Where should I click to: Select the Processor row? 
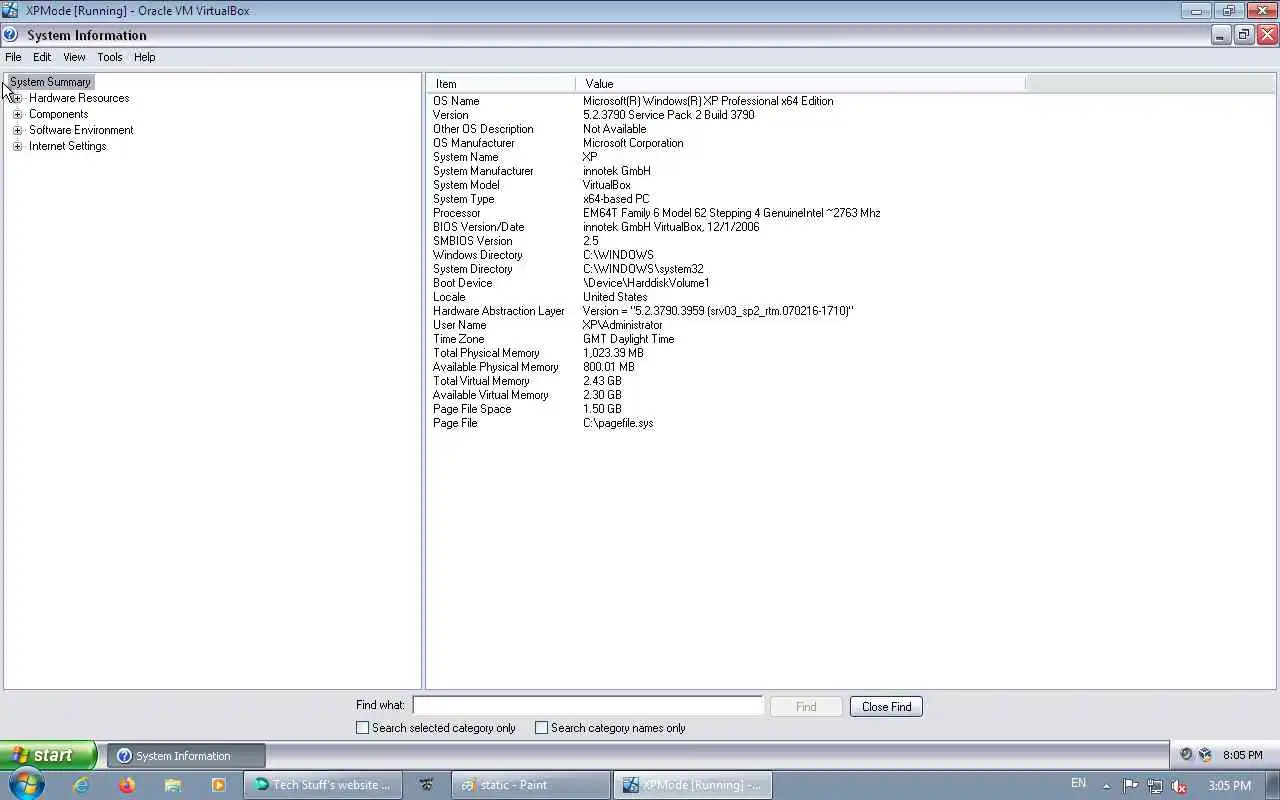click(x=726, y=213)
